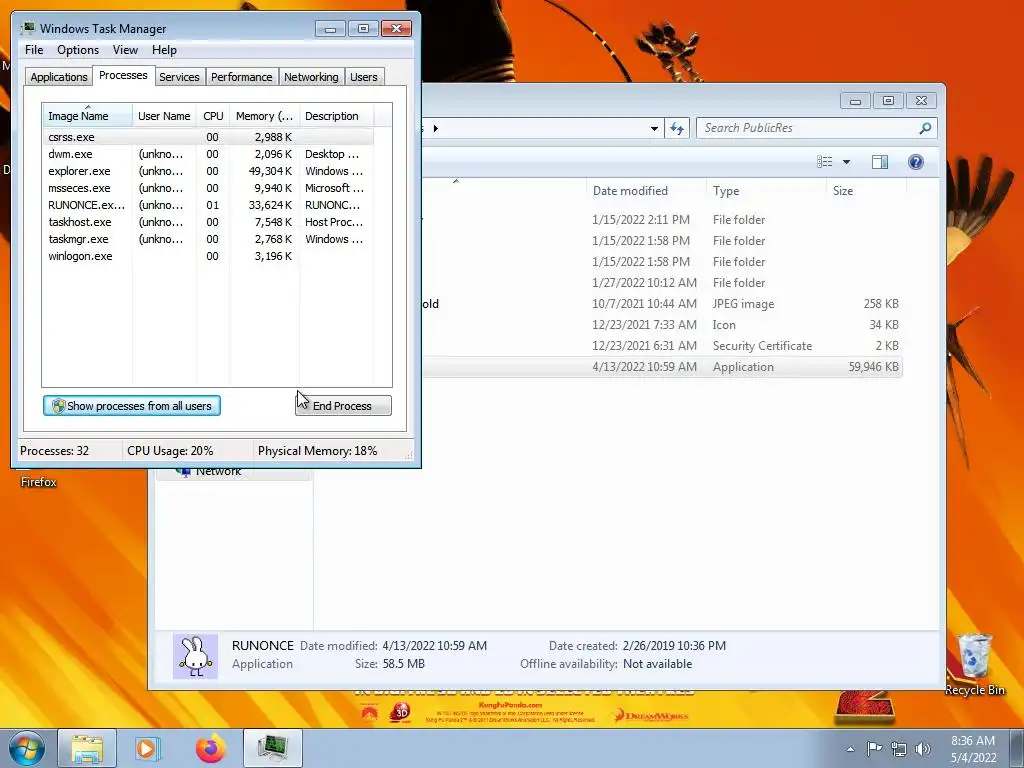Click the Show Desktop strip on taskbar
The image size is (1024, 768).
[x=1017, y=748]
